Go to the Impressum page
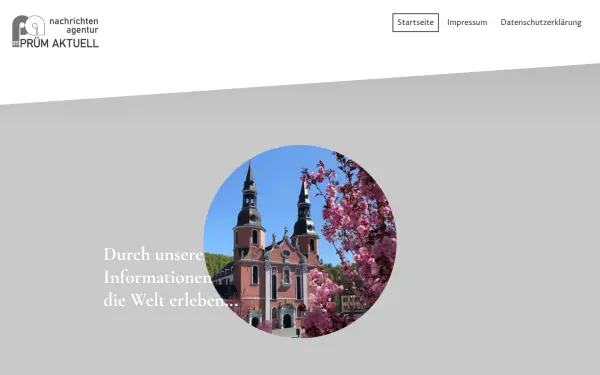 click(467, 23)
